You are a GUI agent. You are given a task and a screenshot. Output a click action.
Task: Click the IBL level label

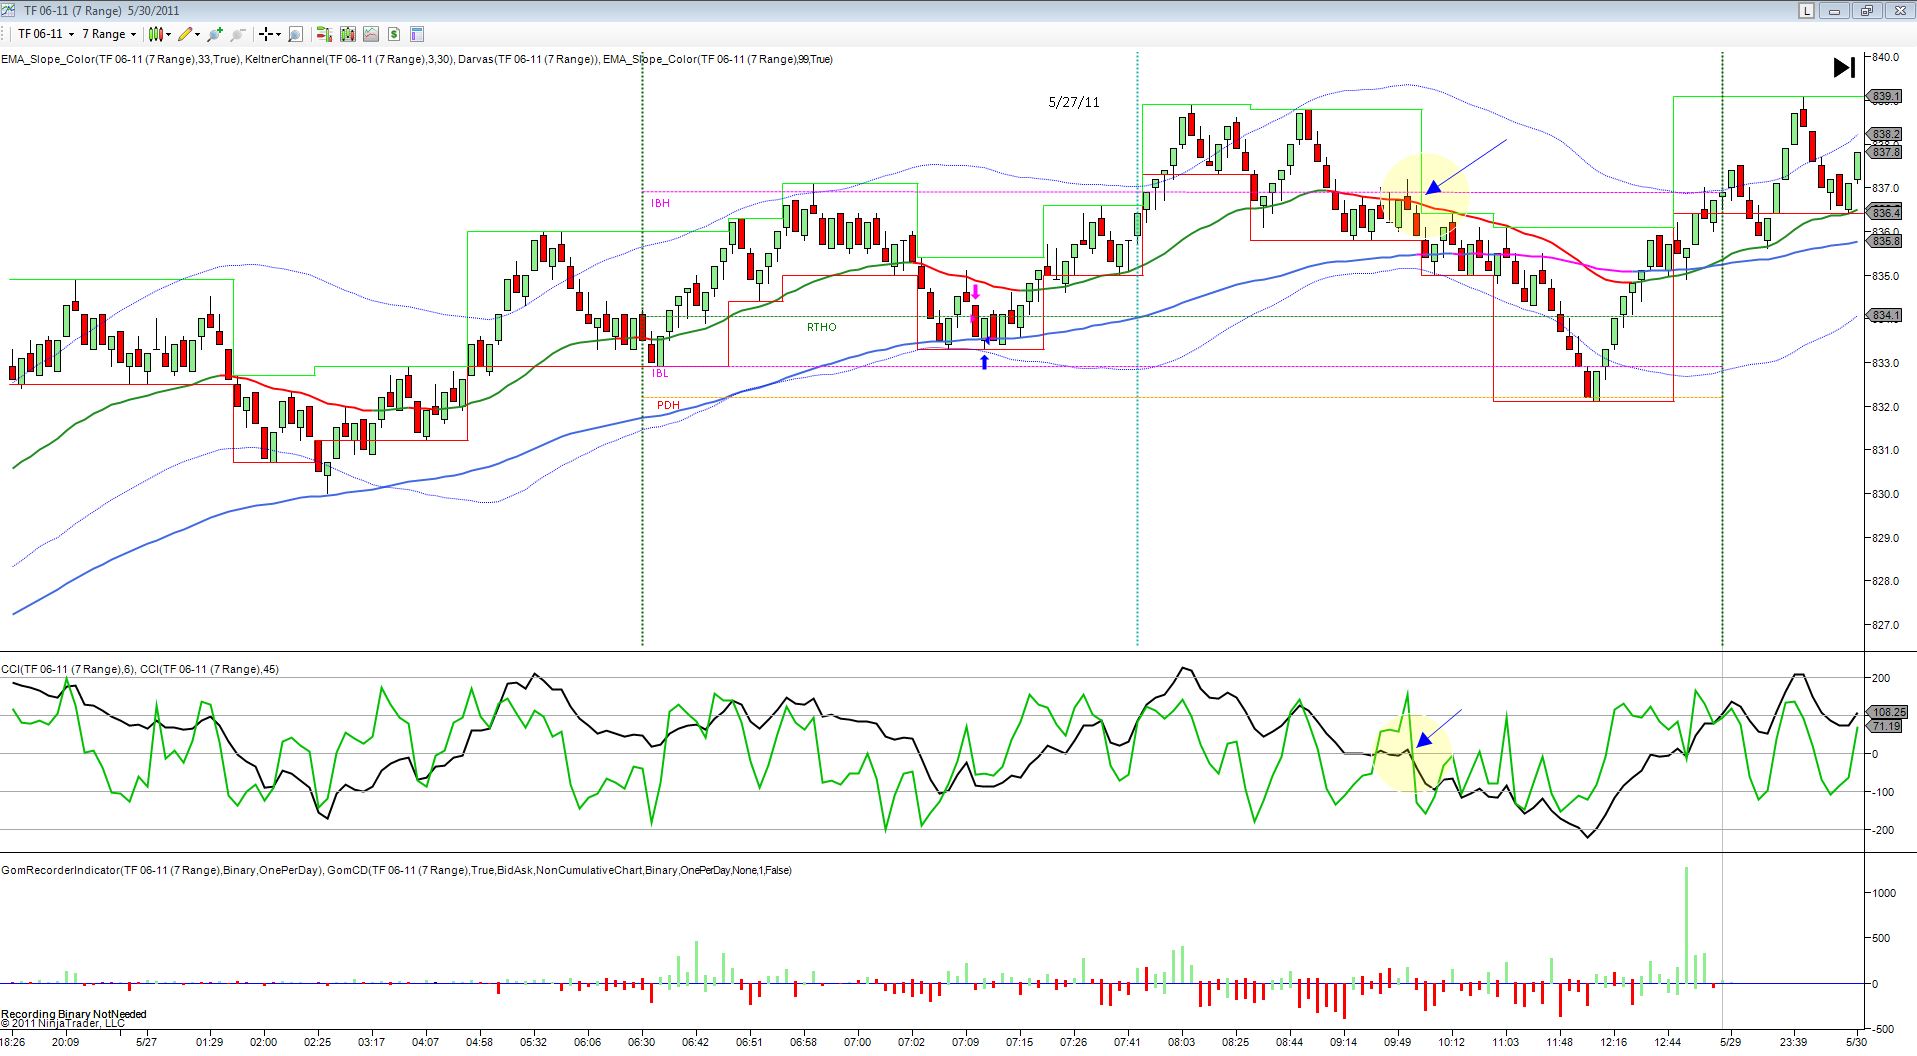pyautogui.click(x=660, y=373)
